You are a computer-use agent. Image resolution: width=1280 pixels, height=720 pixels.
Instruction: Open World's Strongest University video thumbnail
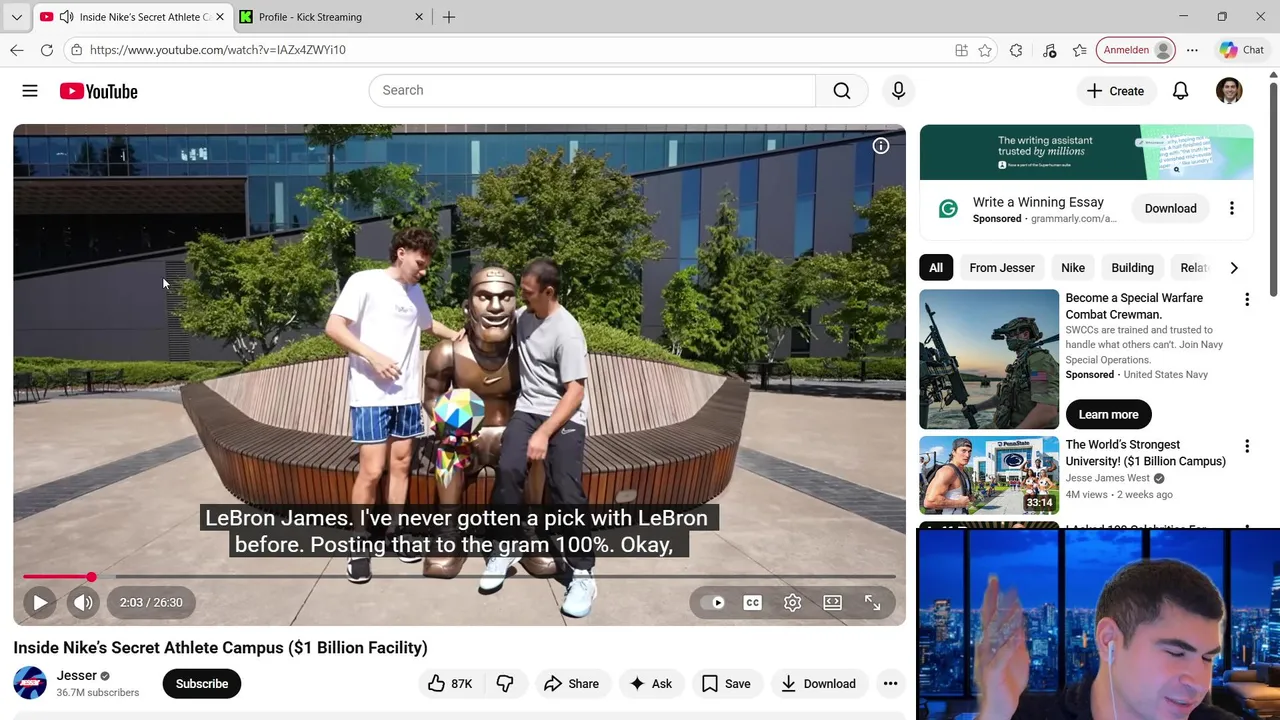989,476
